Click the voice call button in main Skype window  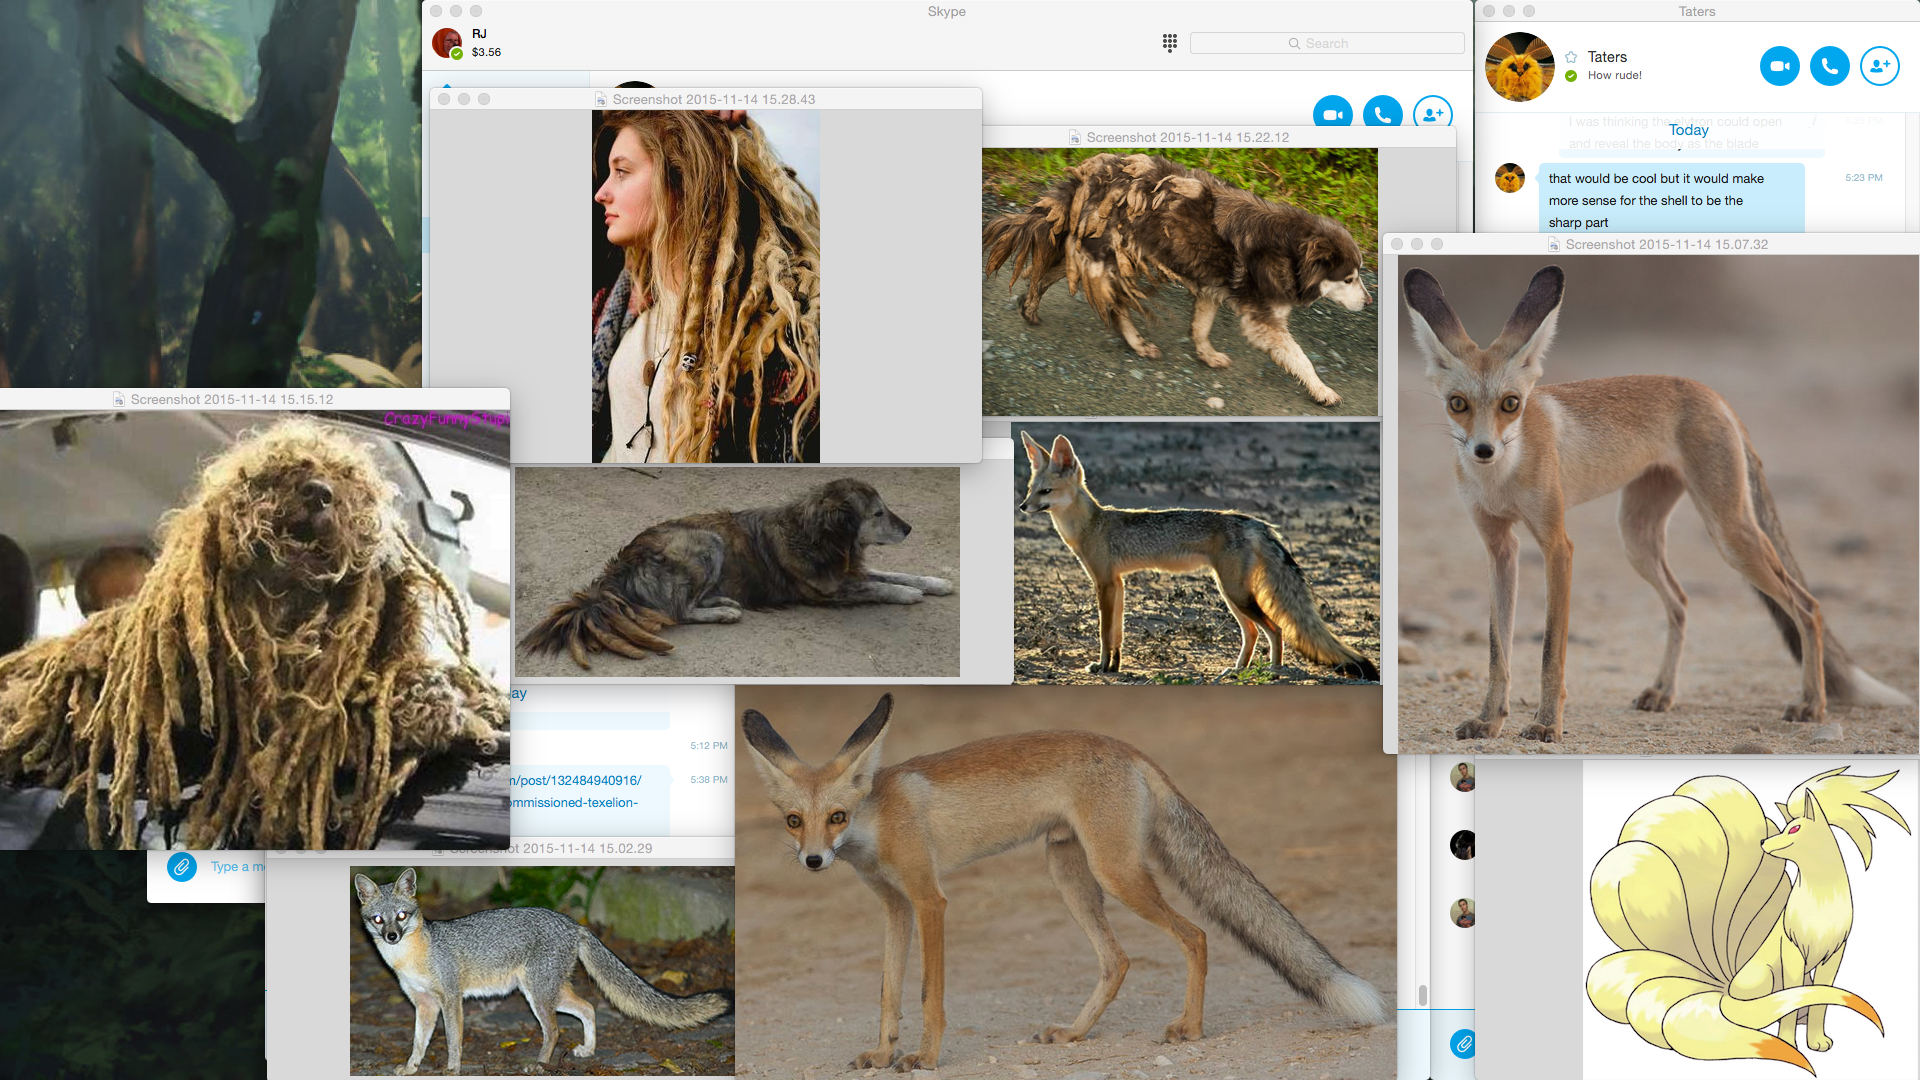1382,113
